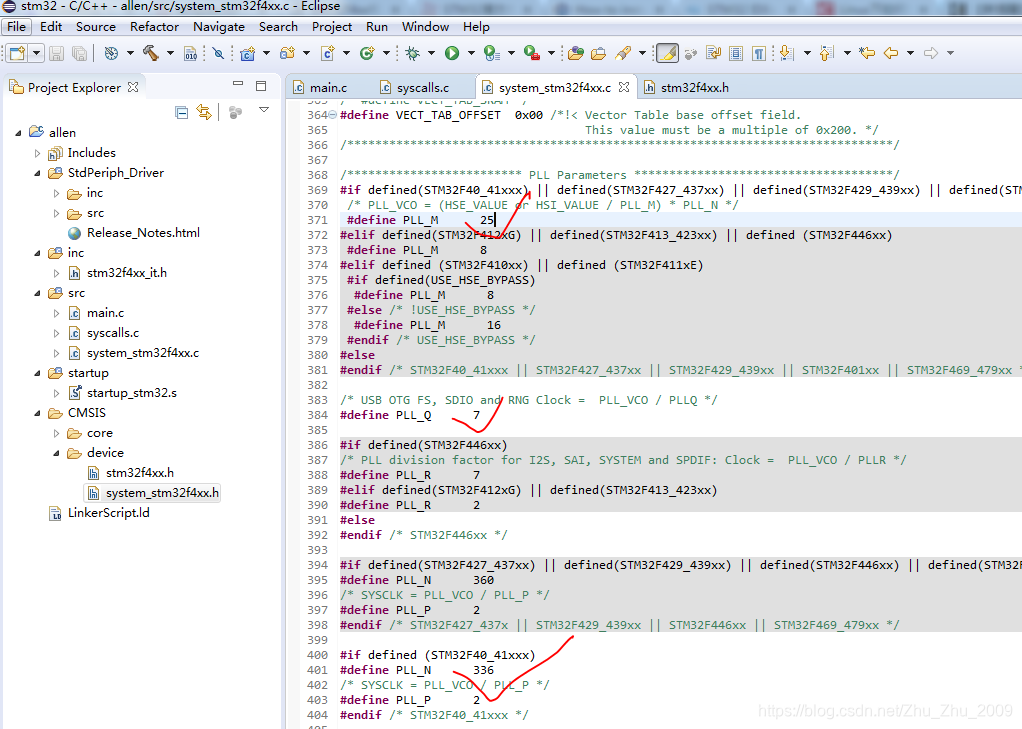Collapse the device folder
The image size is (1022, 729).
pyautogui.click(x=57, y=453)
